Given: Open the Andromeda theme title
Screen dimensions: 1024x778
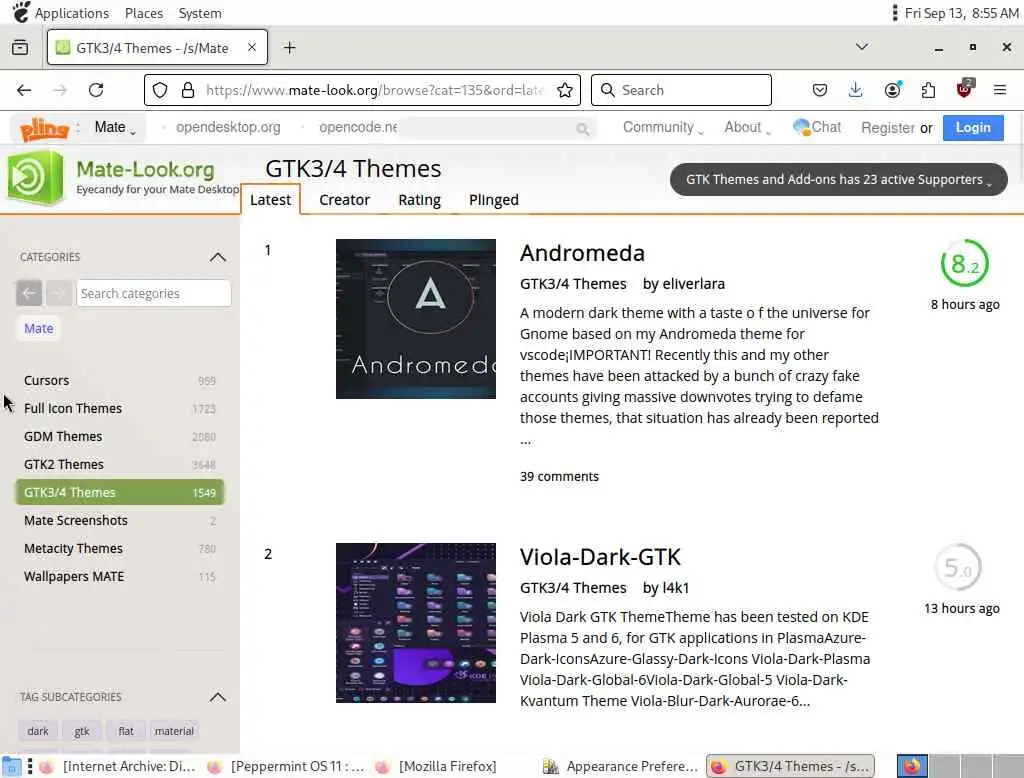Looking at the screenshot, I should point(583,253).
